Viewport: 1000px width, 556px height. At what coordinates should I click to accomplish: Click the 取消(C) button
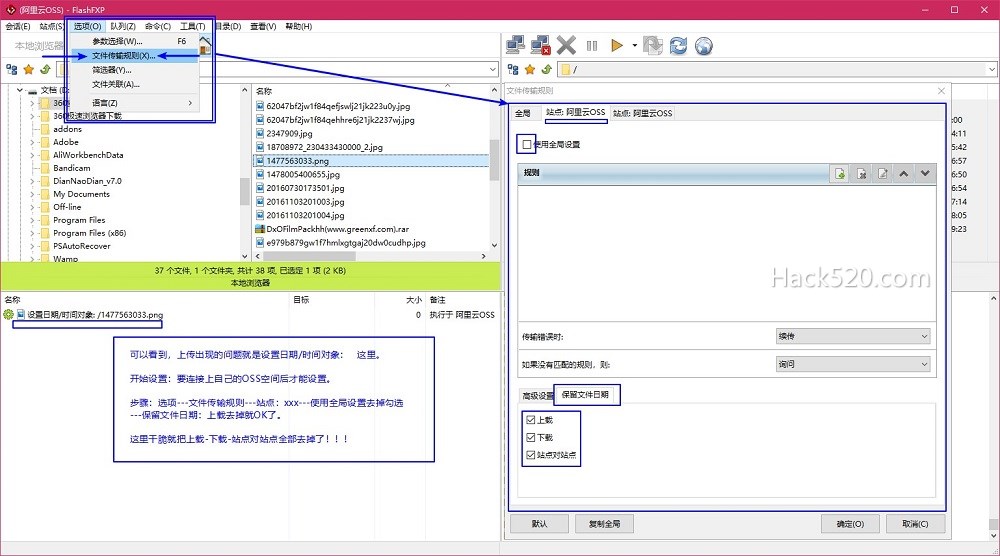click(915, 523)
